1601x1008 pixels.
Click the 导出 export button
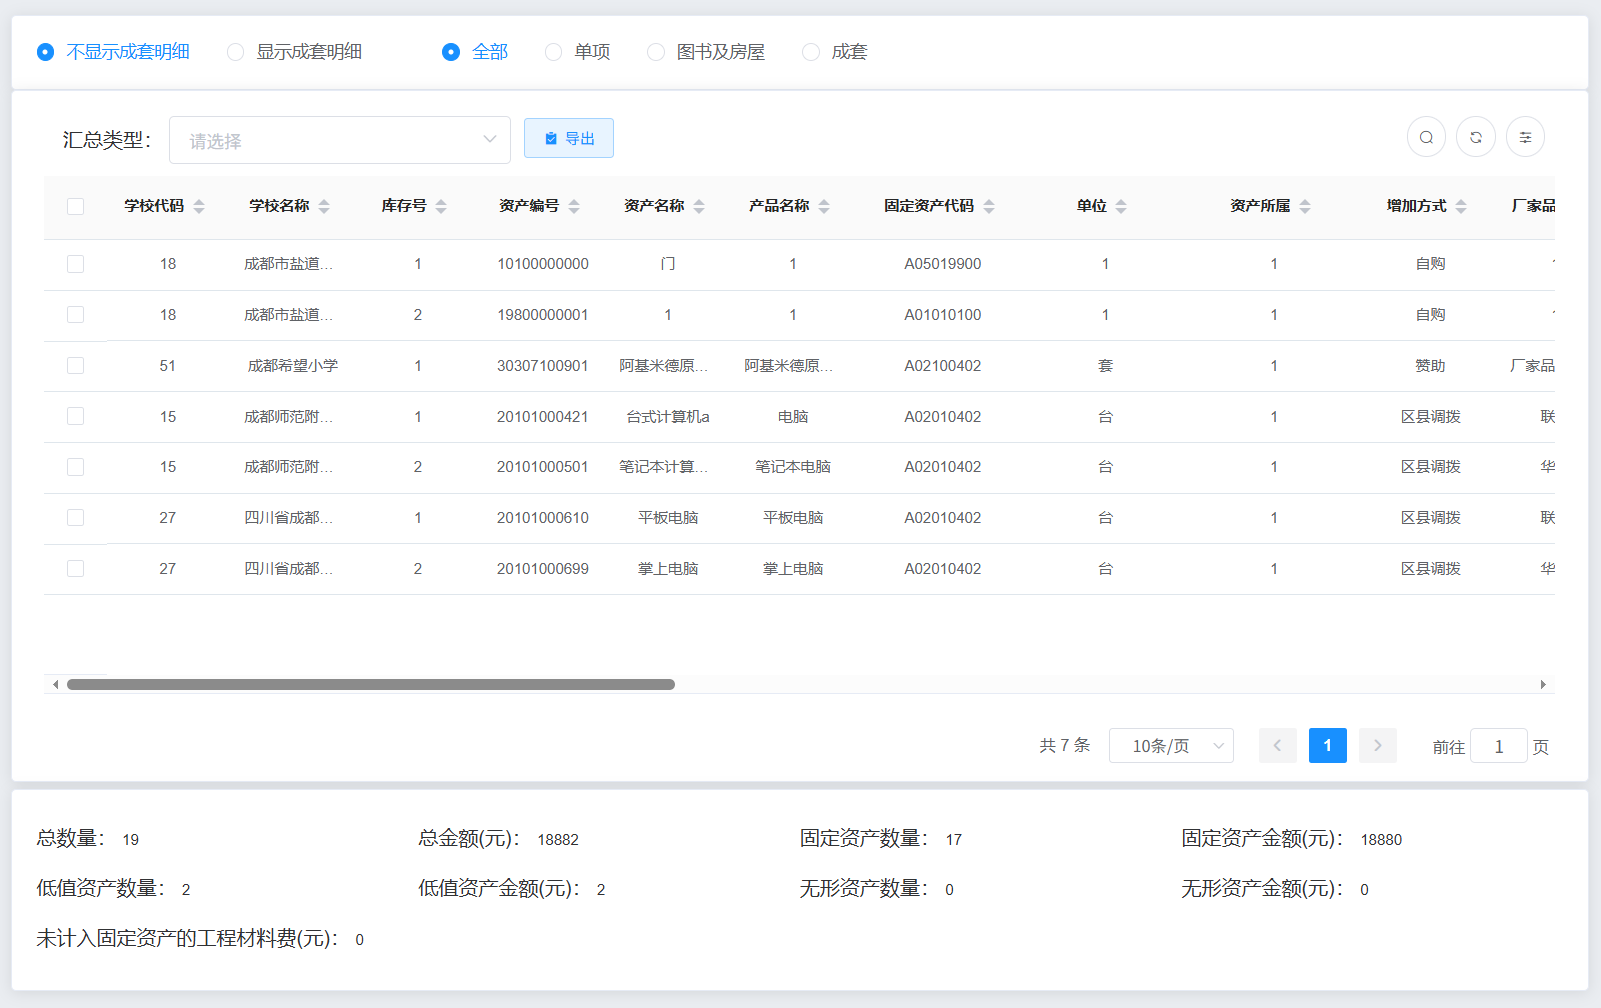pos(568,138)
